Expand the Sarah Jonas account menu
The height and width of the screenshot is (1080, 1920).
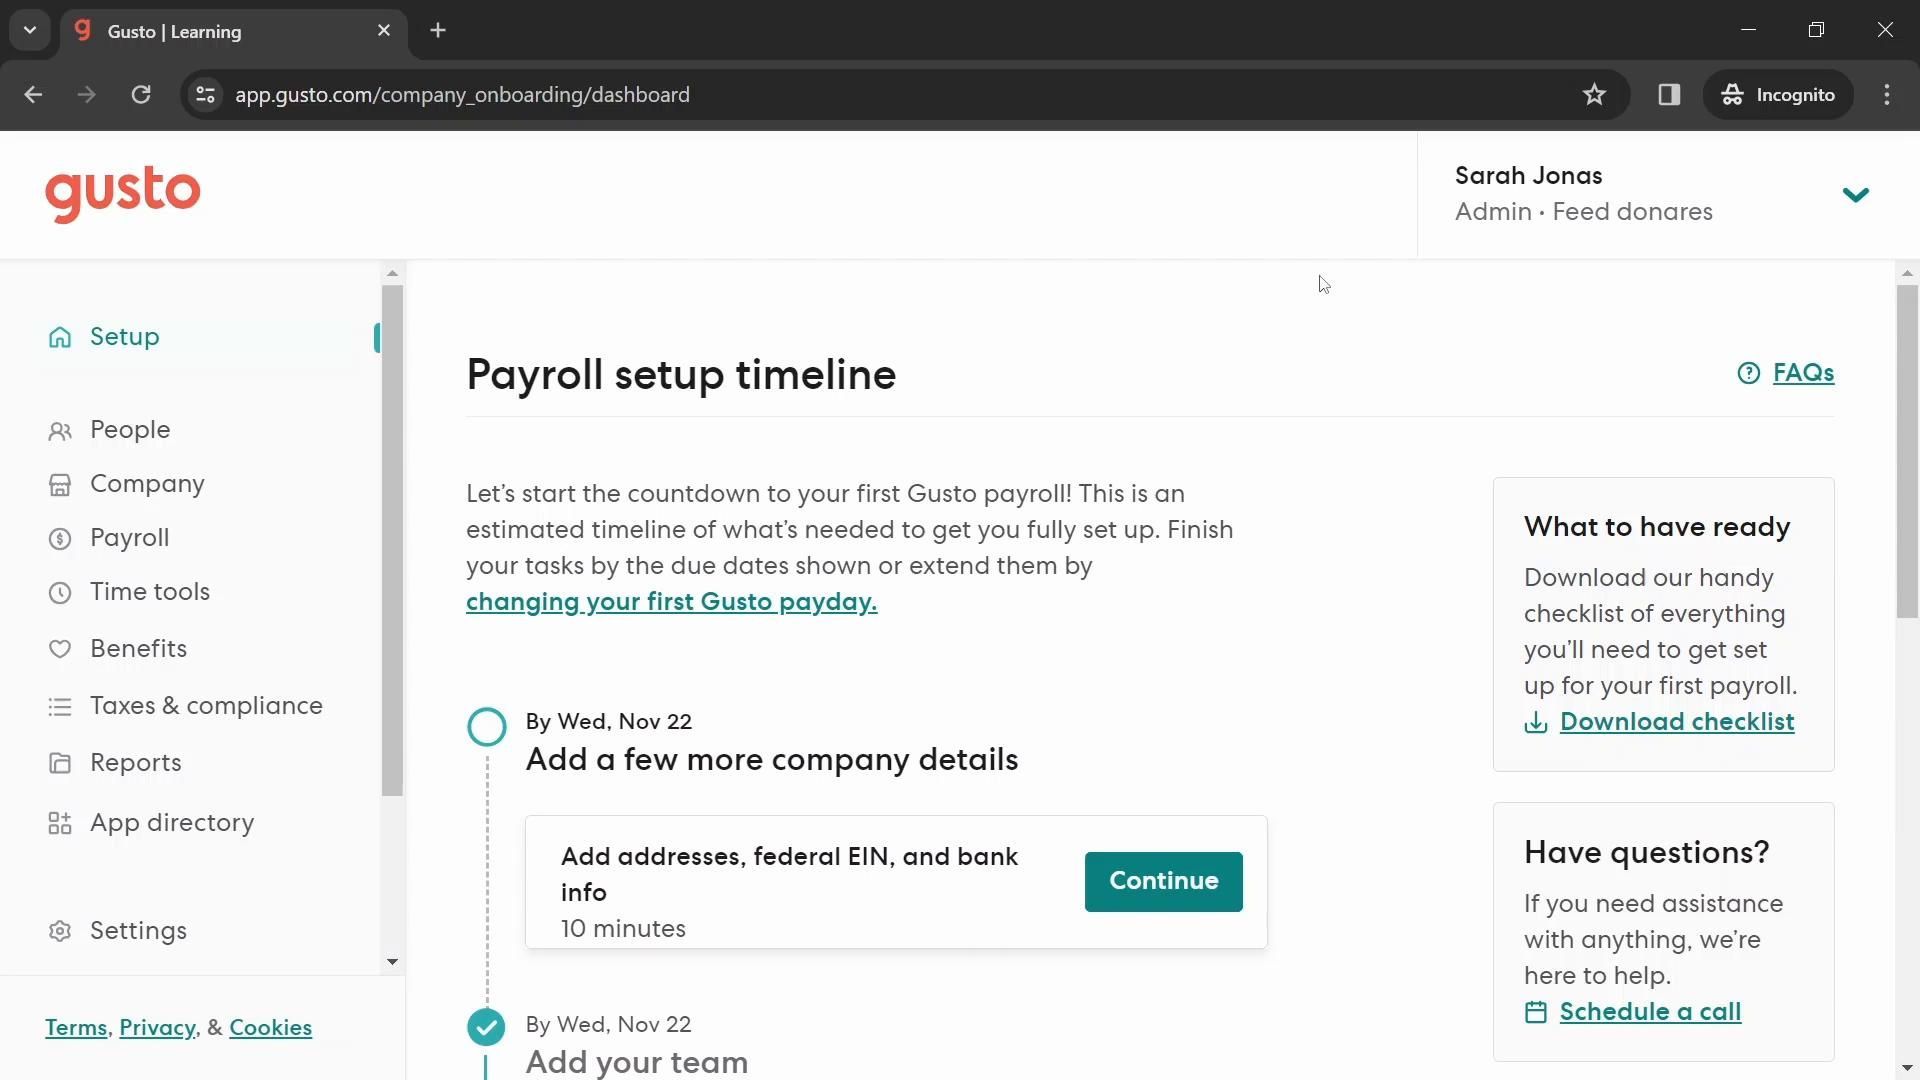(x=1855, y=194)
